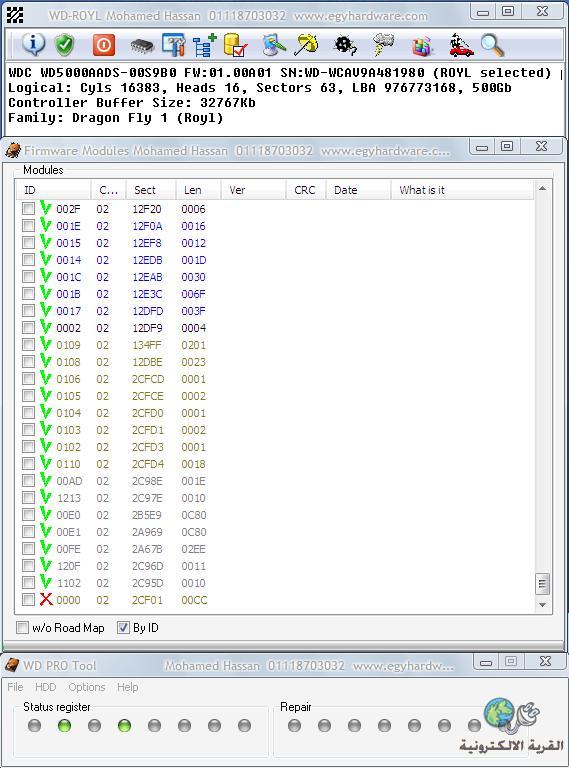Tick the checkbox for module 001E
569x768 pixels.
click(28, 226)
